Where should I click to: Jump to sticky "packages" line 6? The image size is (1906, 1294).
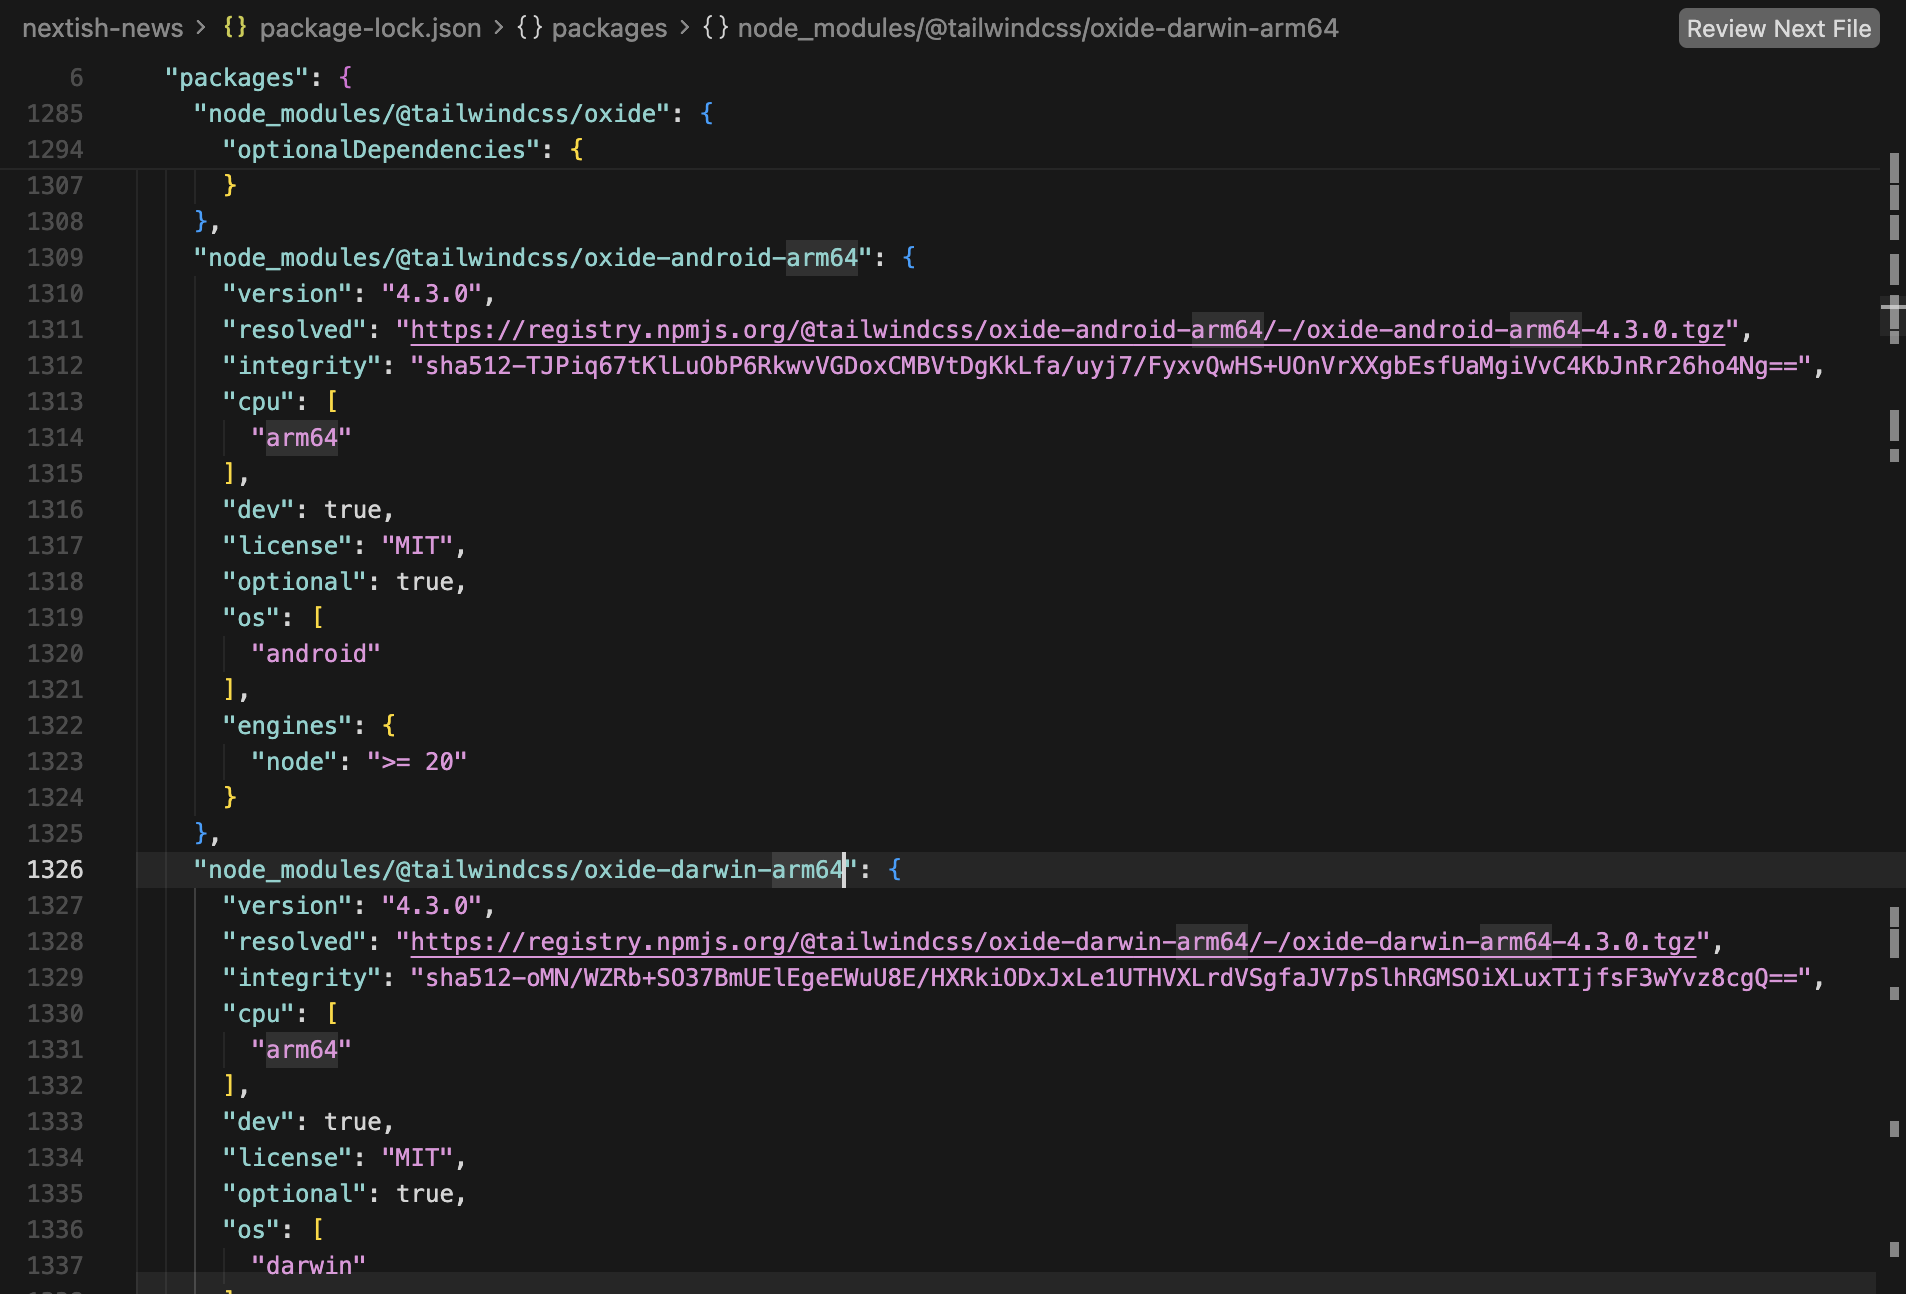point(237,78)
